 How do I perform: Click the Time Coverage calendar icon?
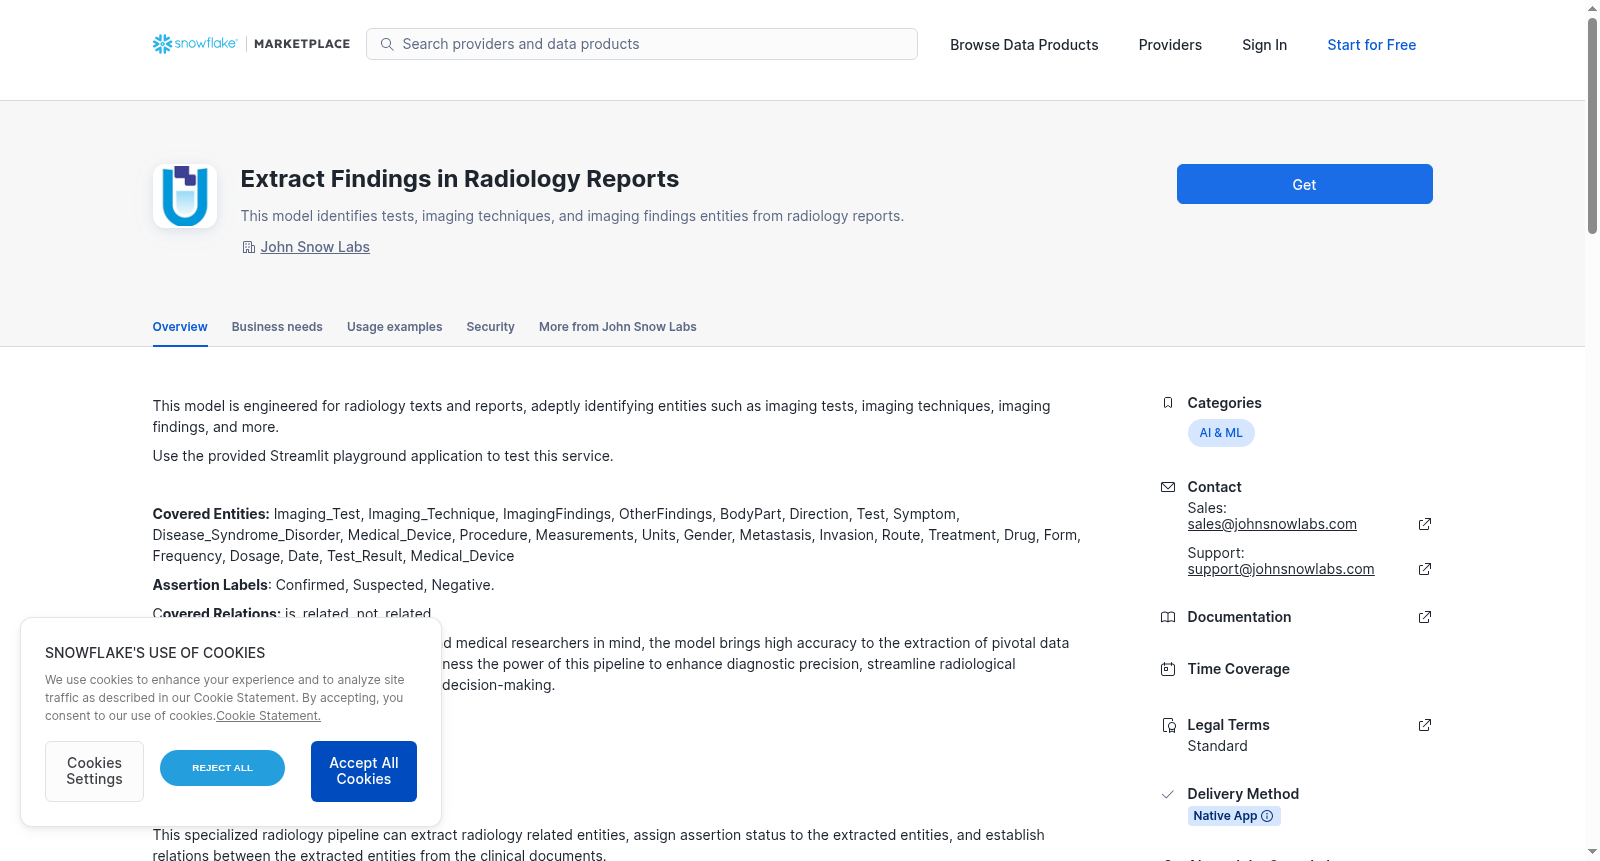(1167, 669)
